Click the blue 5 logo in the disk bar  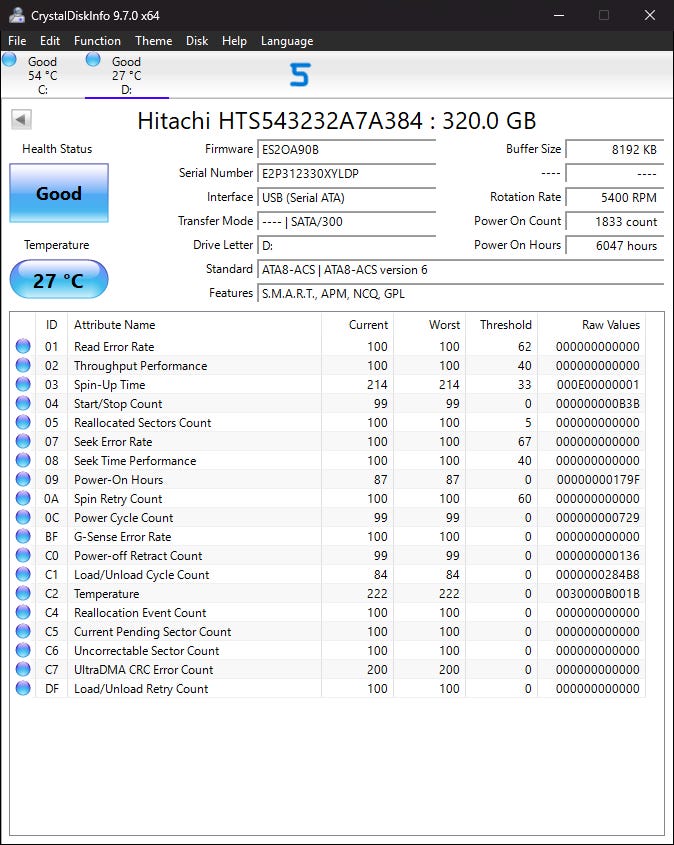(300, 74)
